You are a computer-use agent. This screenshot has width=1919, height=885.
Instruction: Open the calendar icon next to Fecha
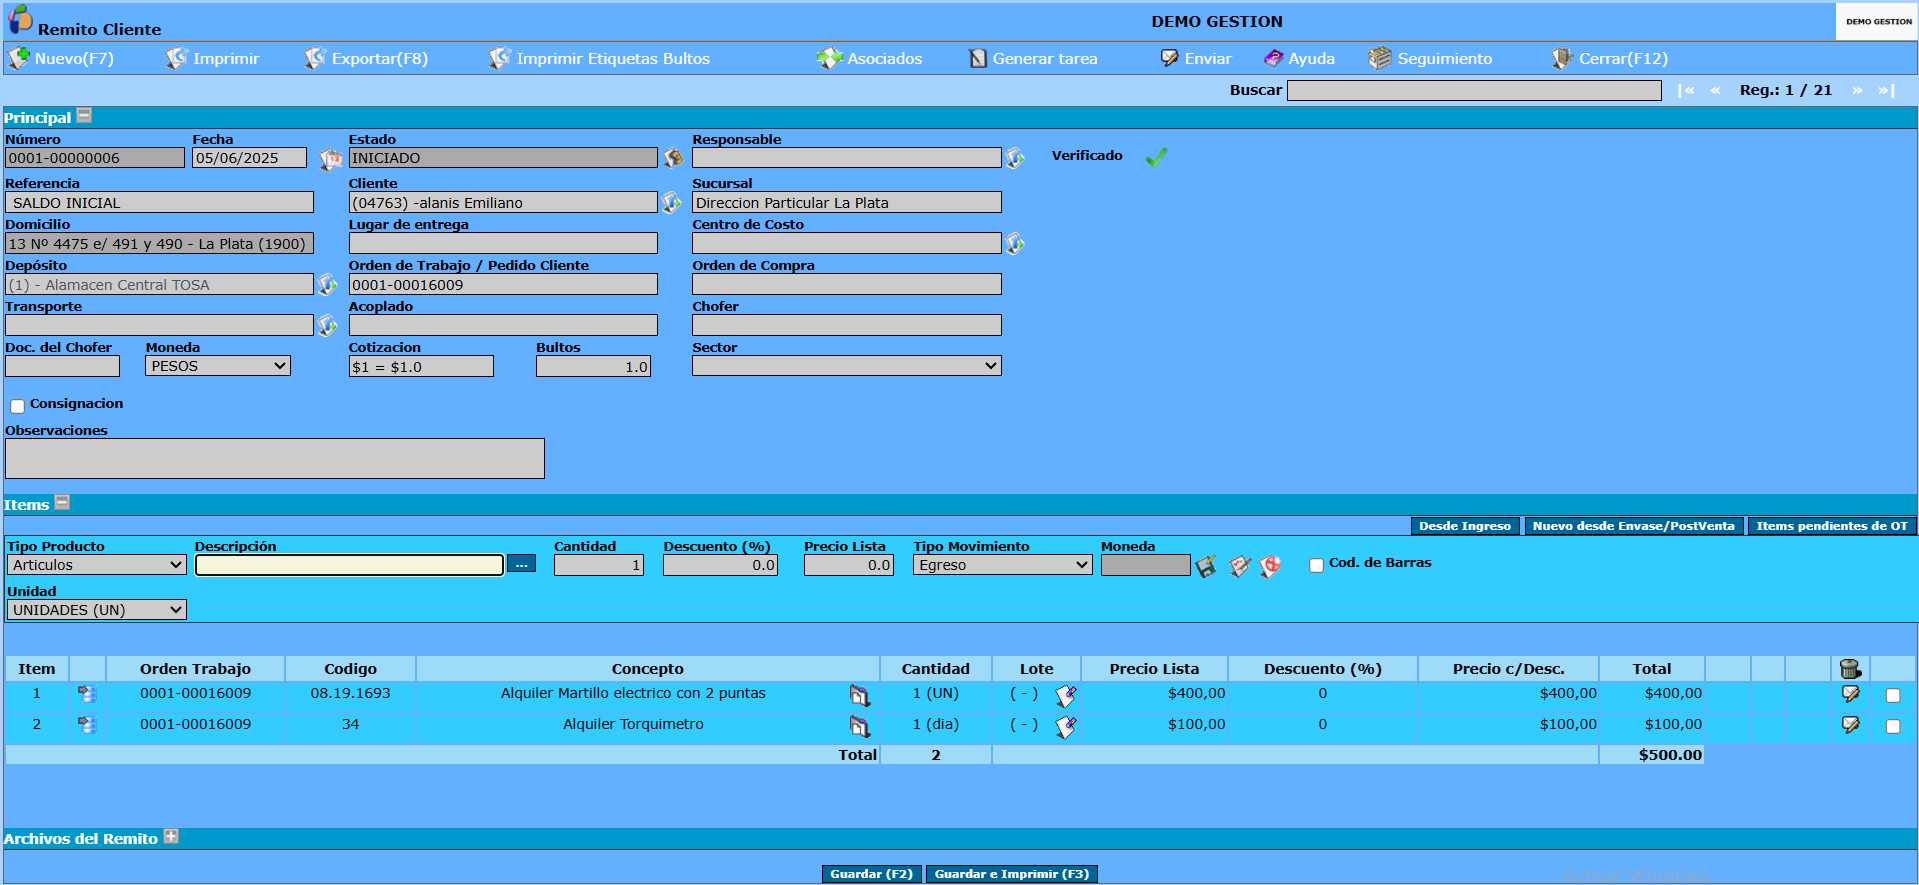(330, 159)
